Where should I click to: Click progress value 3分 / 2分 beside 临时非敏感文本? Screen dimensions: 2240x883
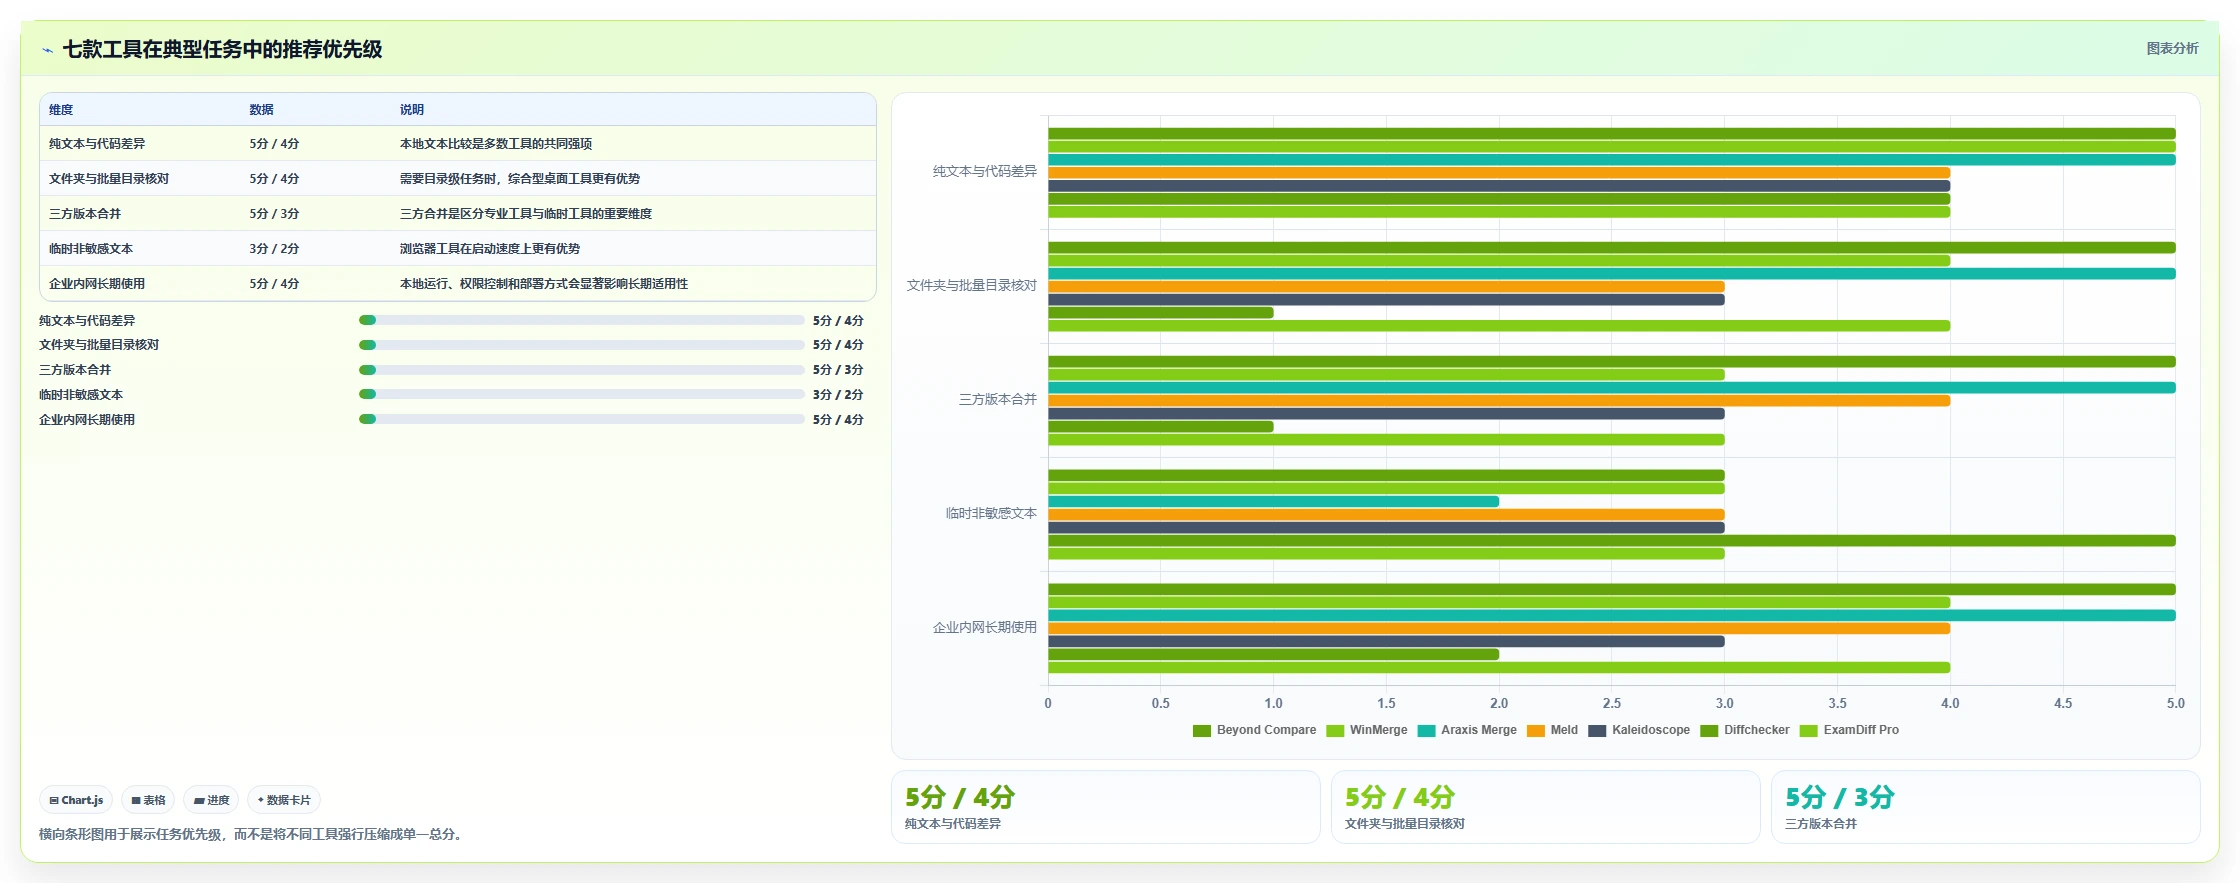coord(838,395)
